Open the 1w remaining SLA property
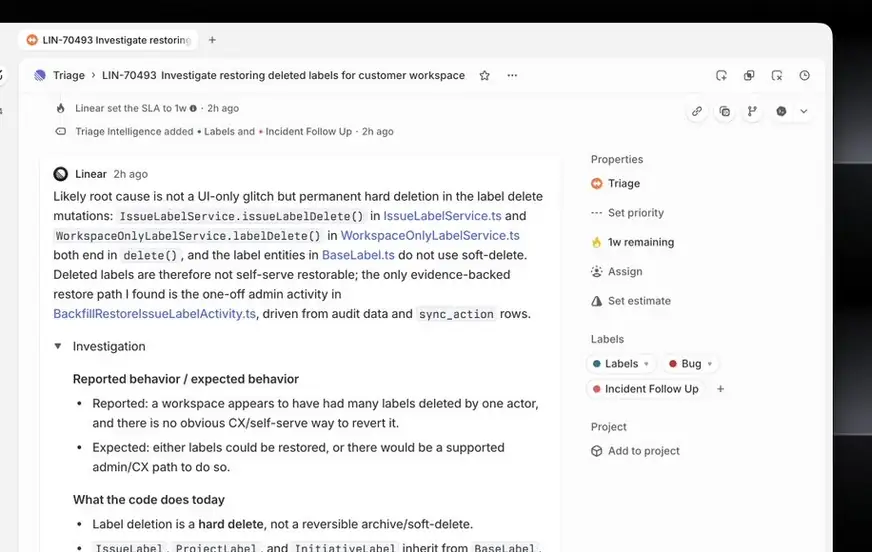The width and height of the screenshot is (872, 552). point(633,242)
